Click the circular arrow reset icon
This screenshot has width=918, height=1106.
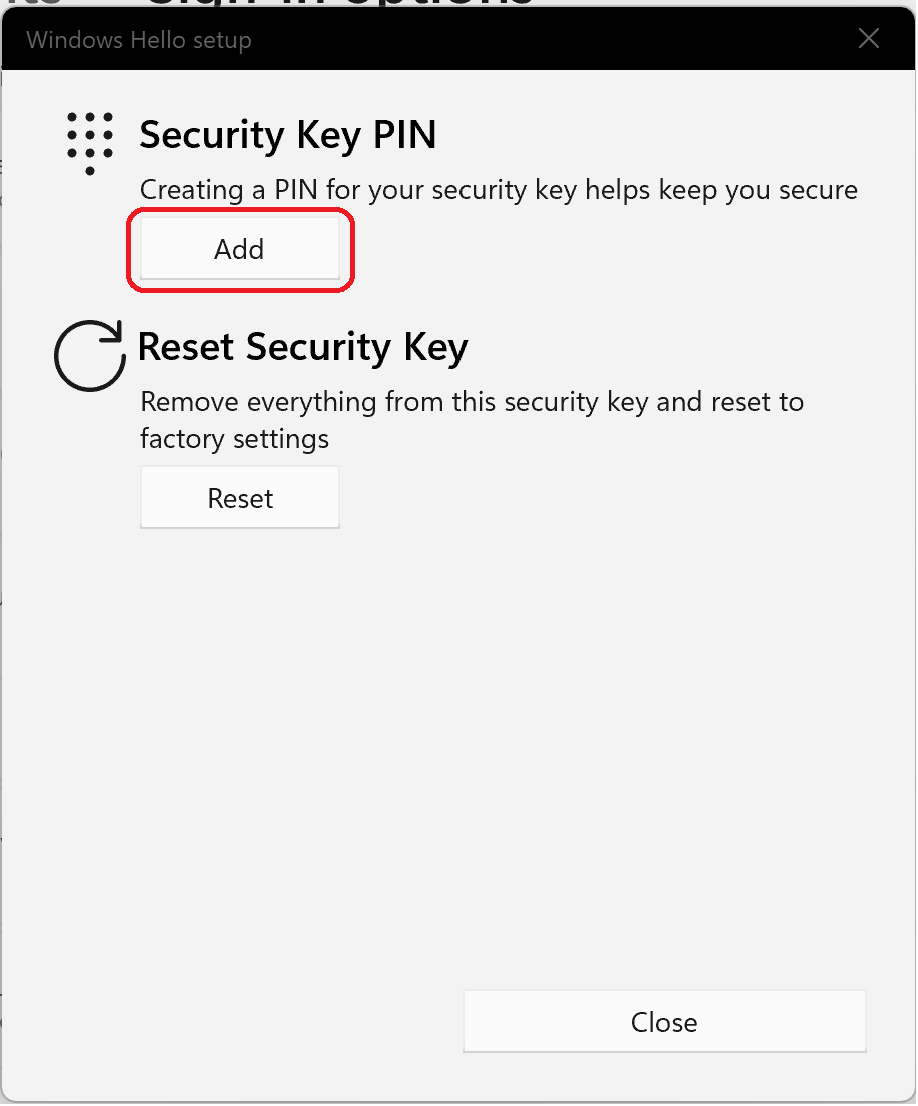click(x=90, y=356)
